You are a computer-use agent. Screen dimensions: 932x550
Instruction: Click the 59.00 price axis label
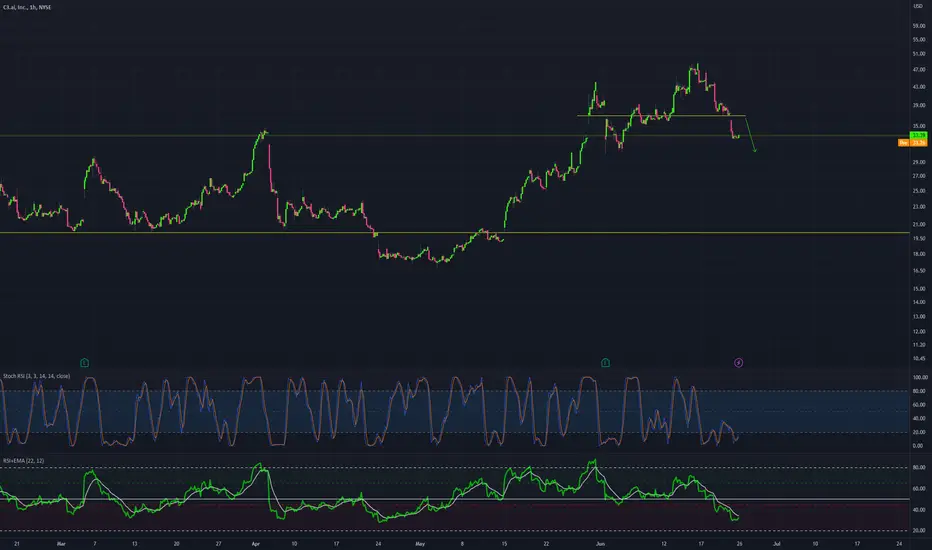(x=919, y=26)
